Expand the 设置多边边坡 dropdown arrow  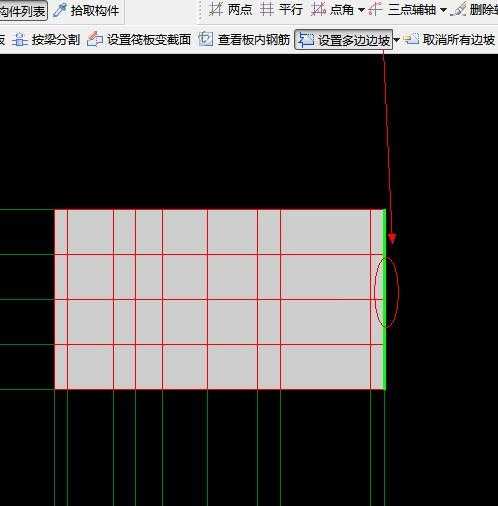(397, 40)
